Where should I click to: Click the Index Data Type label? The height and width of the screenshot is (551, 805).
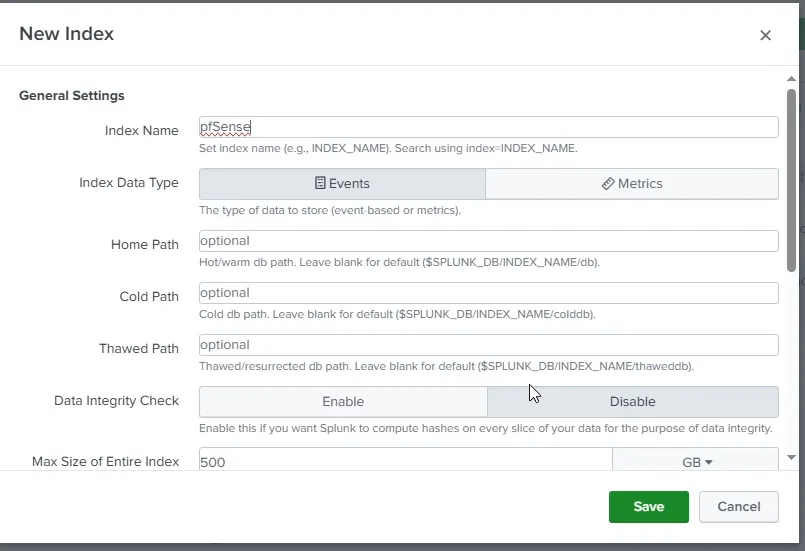(x=129, y=183)
